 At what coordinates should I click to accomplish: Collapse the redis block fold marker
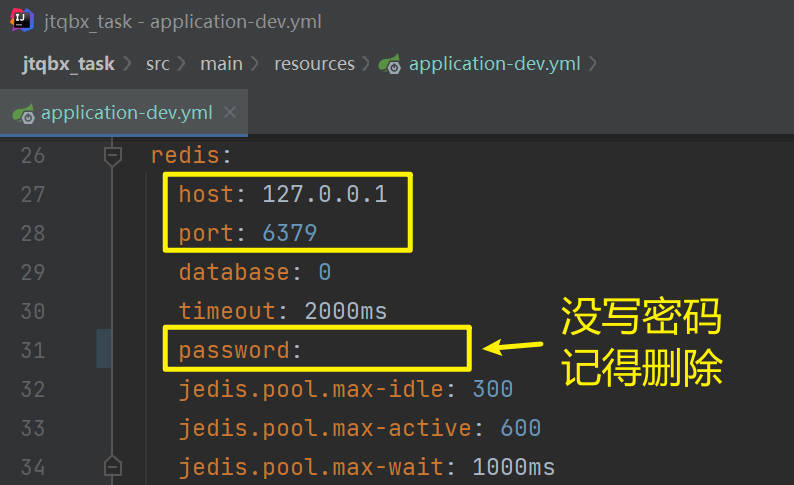[x=112, y=156]
